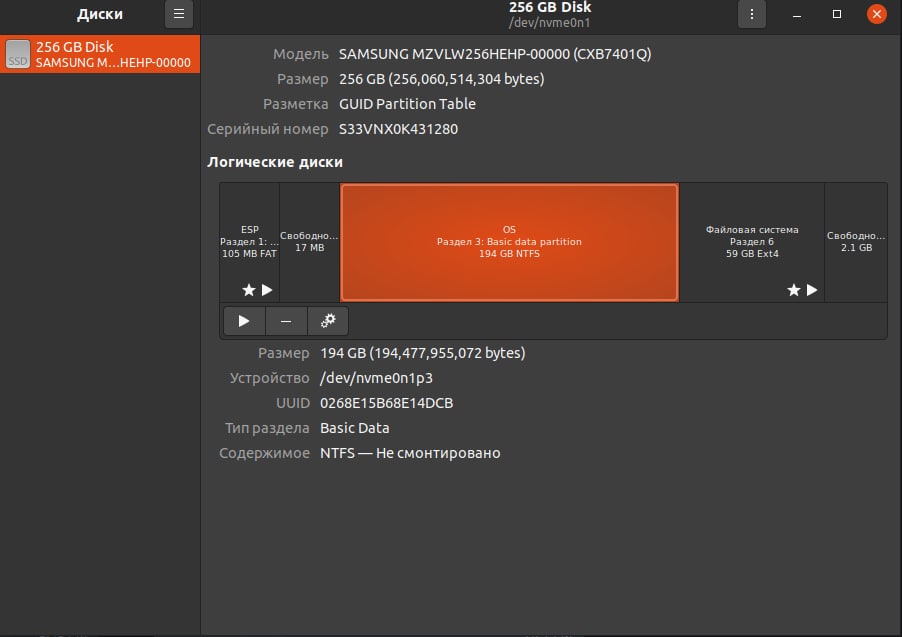The width and height of the screenshot is (902, 637).
Task: Mount the selected partition with play button
Action: tap(244, 321)
